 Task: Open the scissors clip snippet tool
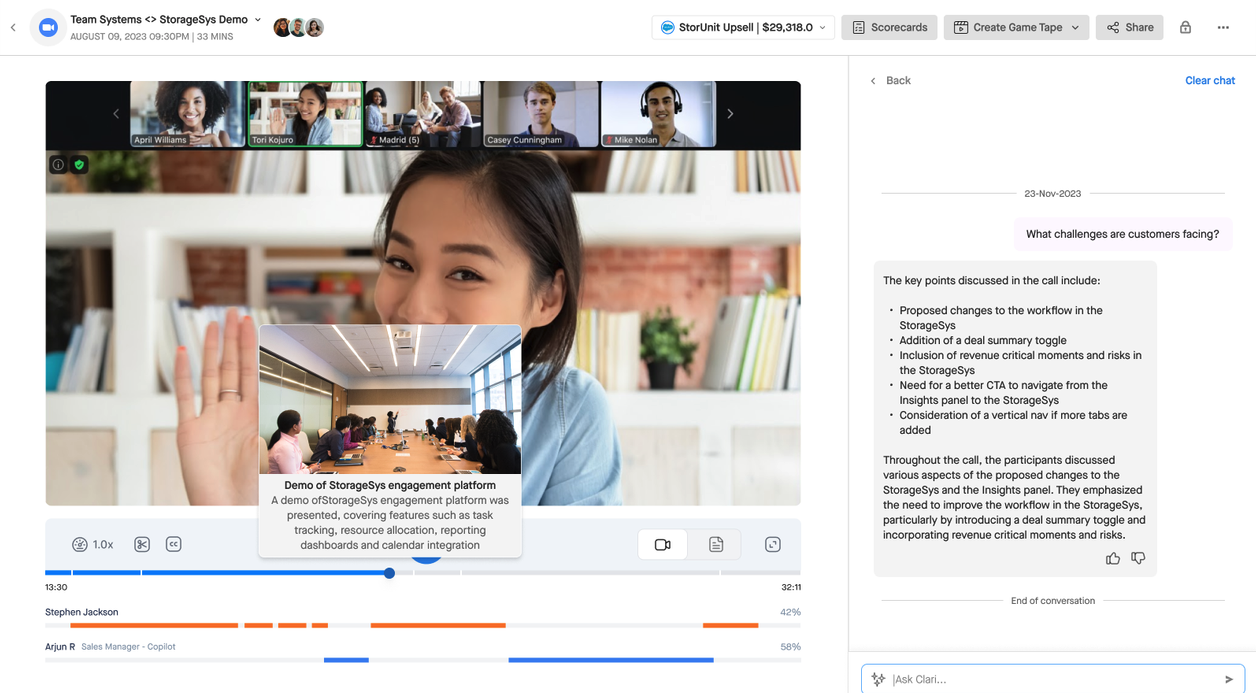(x=142, y=544)
